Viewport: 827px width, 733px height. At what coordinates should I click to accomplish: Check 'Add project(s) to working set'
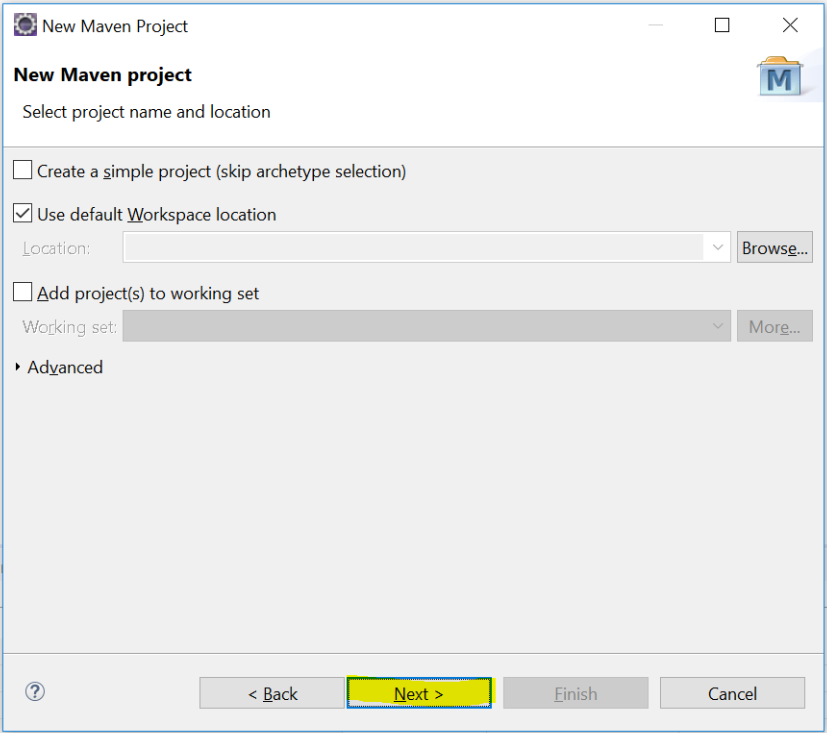tap(21, 292)
